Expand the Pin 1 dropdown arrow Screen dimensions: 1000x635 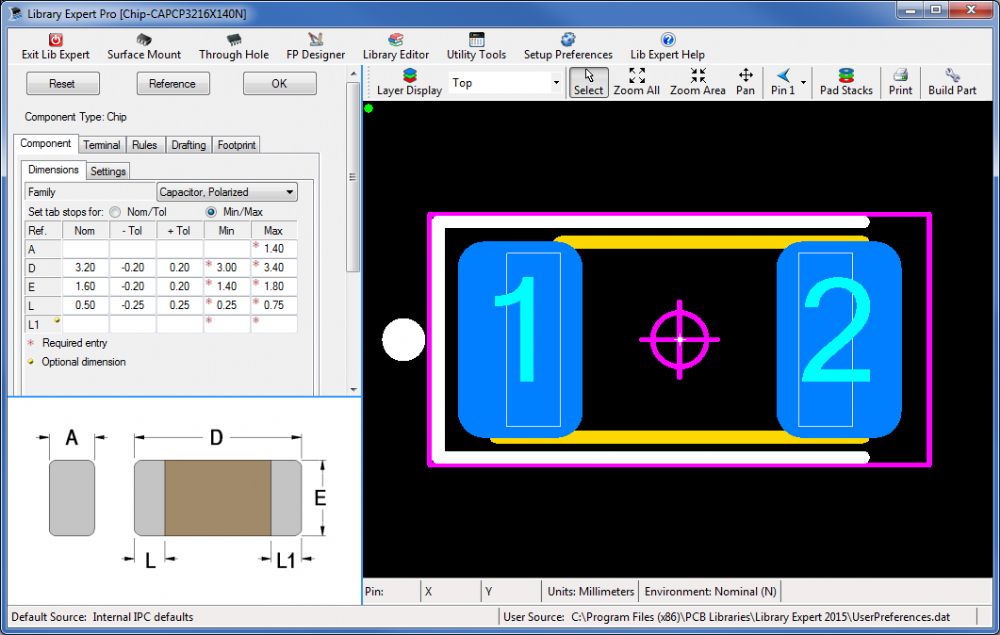point(804,83)
